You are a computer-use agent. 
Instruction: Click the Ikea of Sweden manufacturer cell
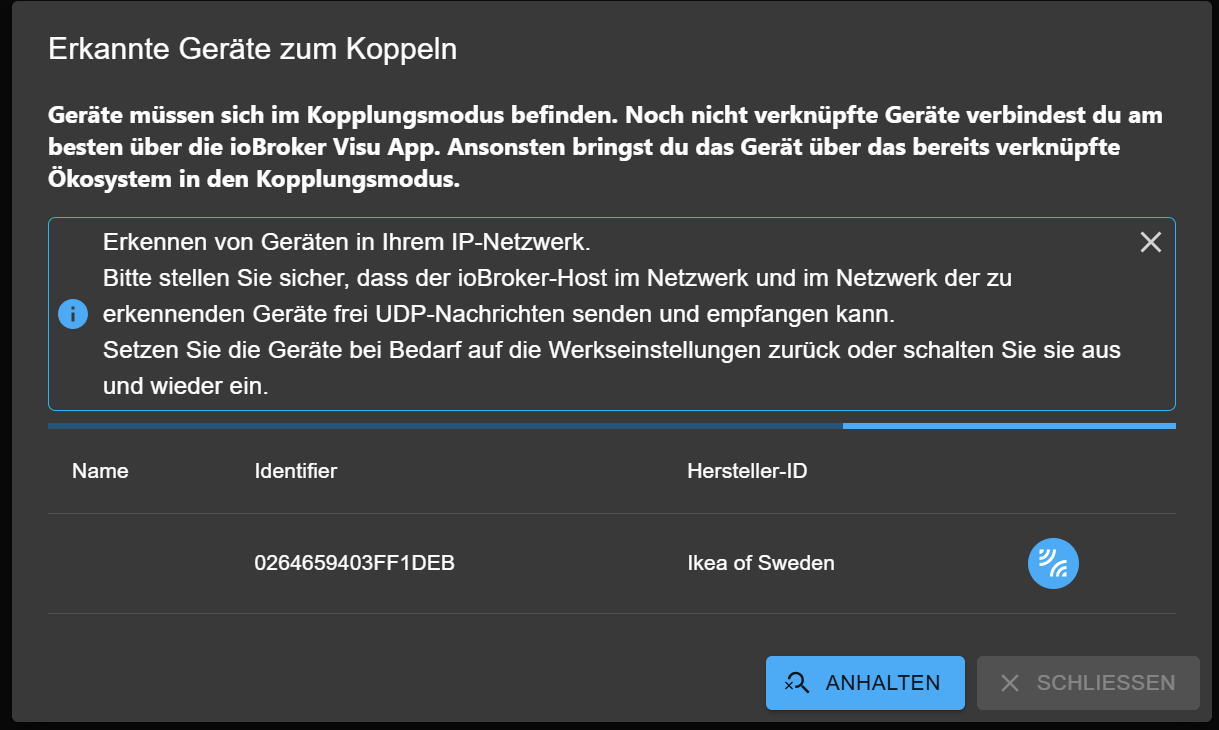760,563
